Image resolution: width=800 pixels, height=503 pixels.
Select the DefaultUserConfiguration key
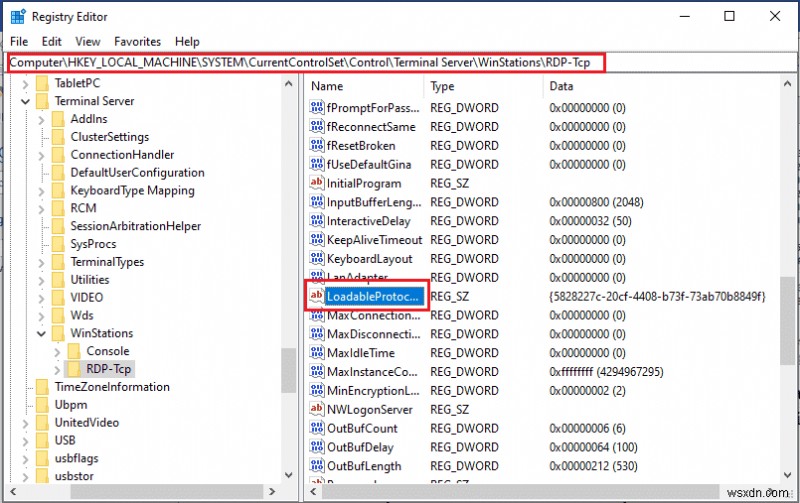pos(137,172)
